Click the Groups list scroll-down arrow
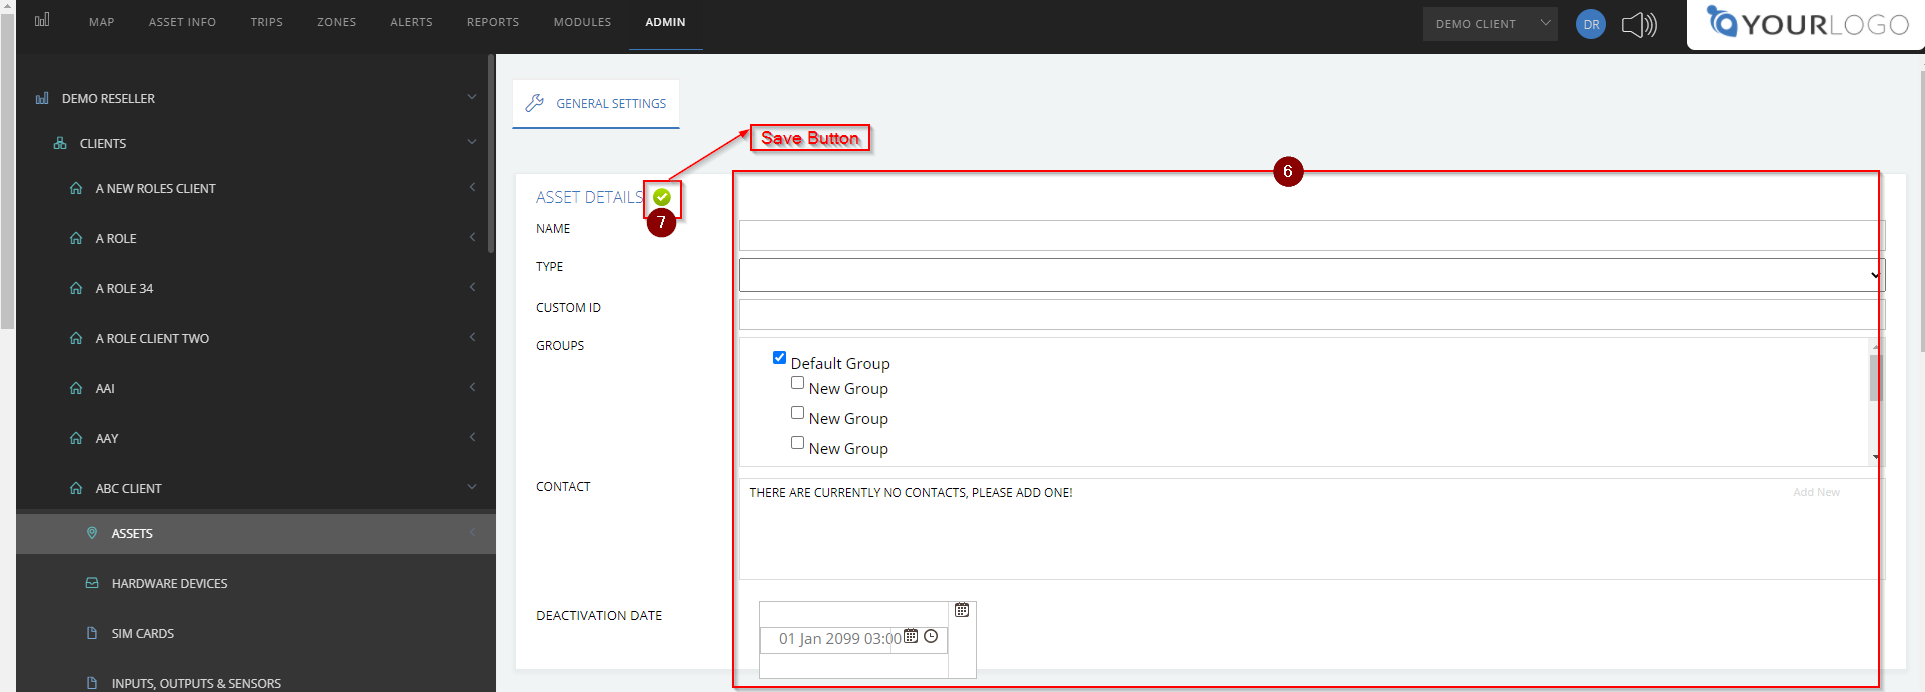 point(1876,457)
